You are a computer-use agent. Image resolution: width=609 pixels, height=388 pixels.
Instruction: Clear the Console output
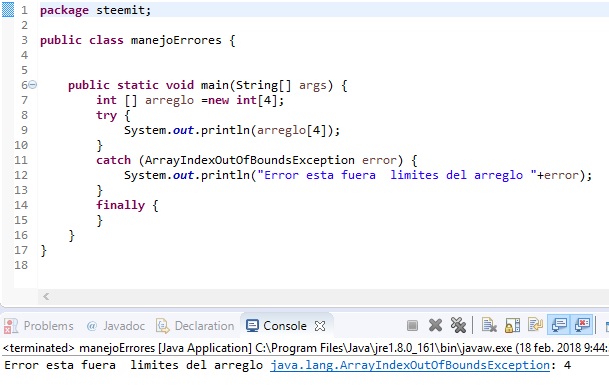[489, 325]
